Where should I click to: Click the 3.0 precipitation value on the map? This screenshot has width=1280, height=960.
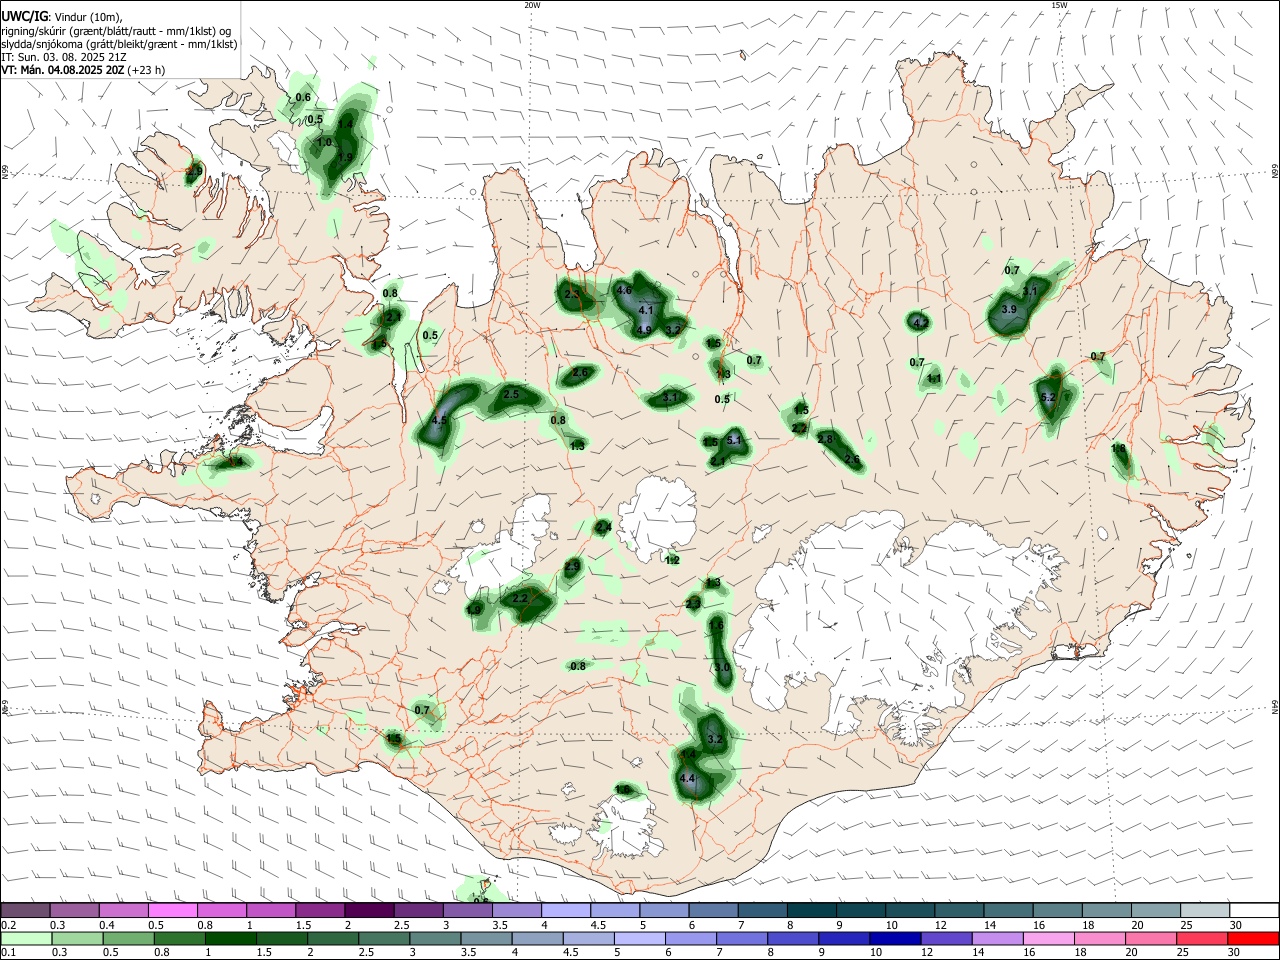click(x=722, y=667)
